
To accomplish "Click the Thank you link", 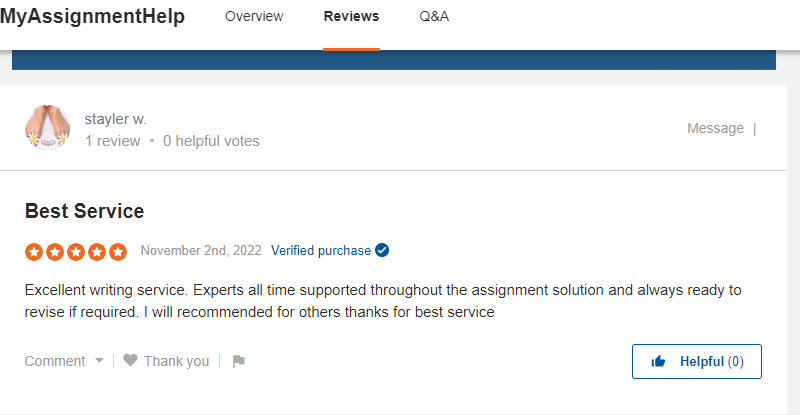I will point(177,361).
